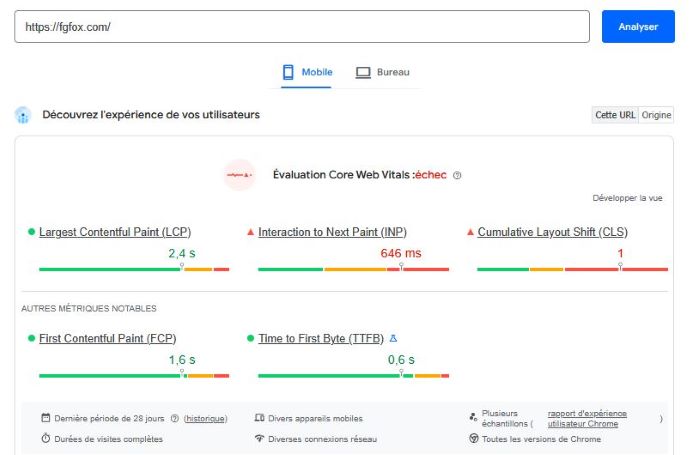Click the devices icon beside Divers appareils mobiles

[x=259, y=418]
